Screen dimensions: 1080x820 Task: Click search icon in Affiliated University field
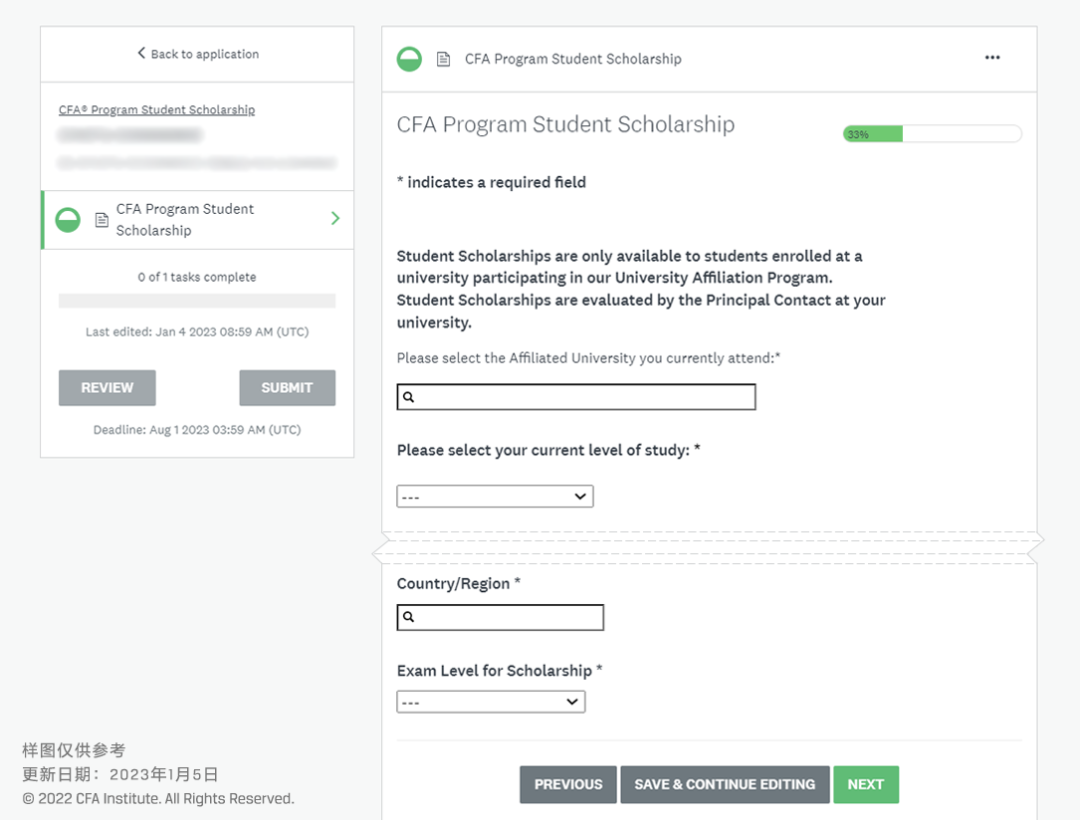pyautogui.click(x=408, y=397)
